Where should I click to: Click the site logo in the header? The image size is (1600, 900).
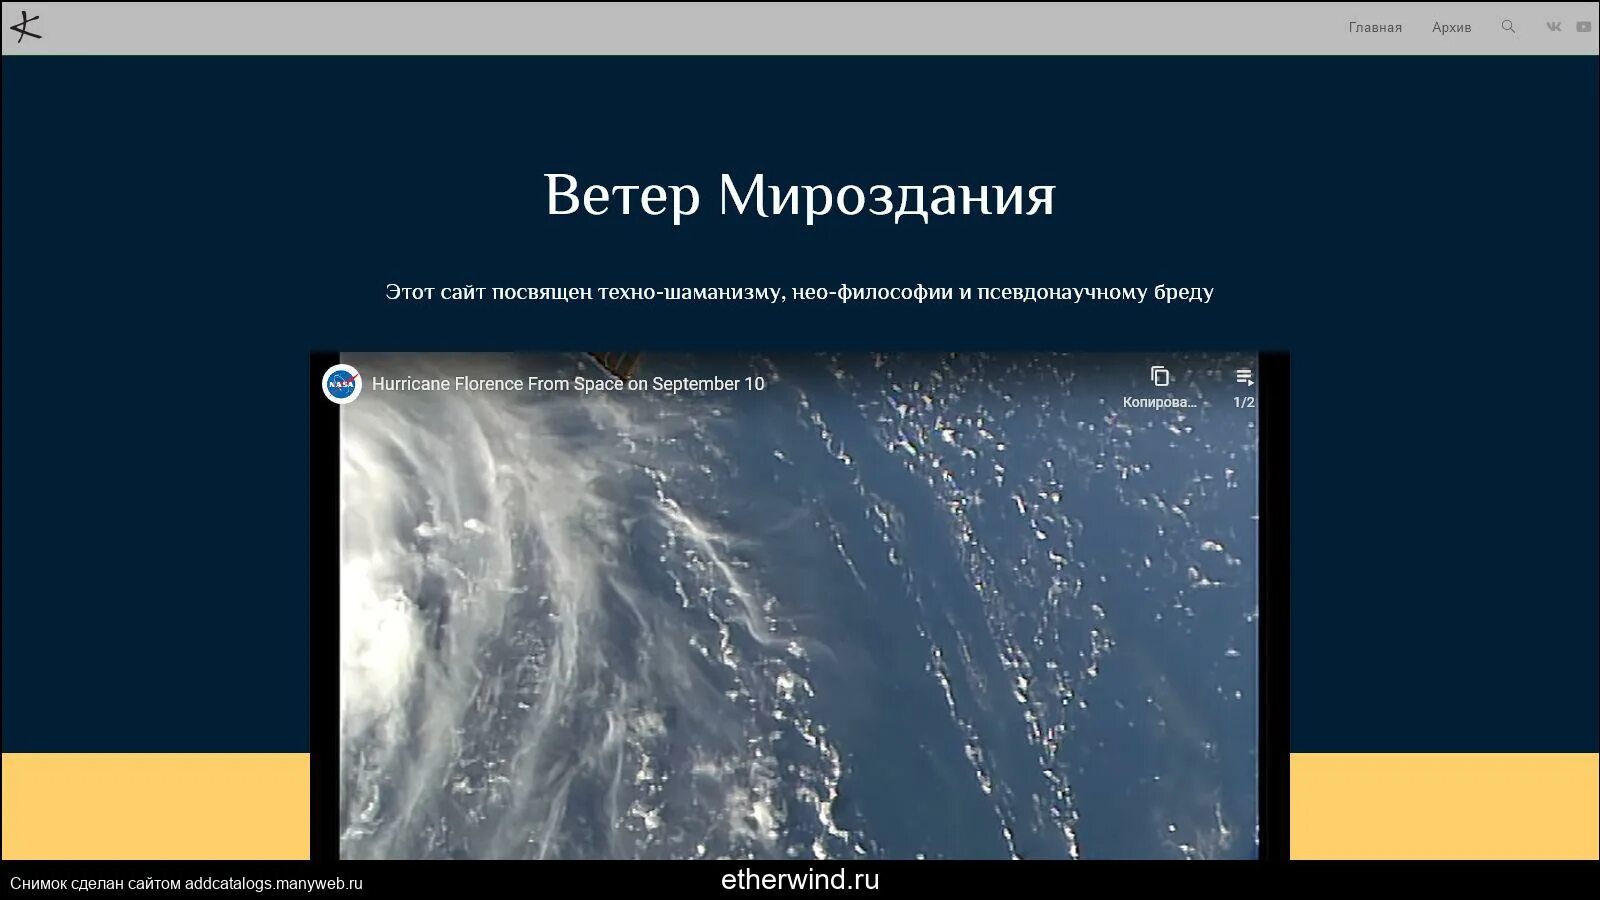(26, 27)
